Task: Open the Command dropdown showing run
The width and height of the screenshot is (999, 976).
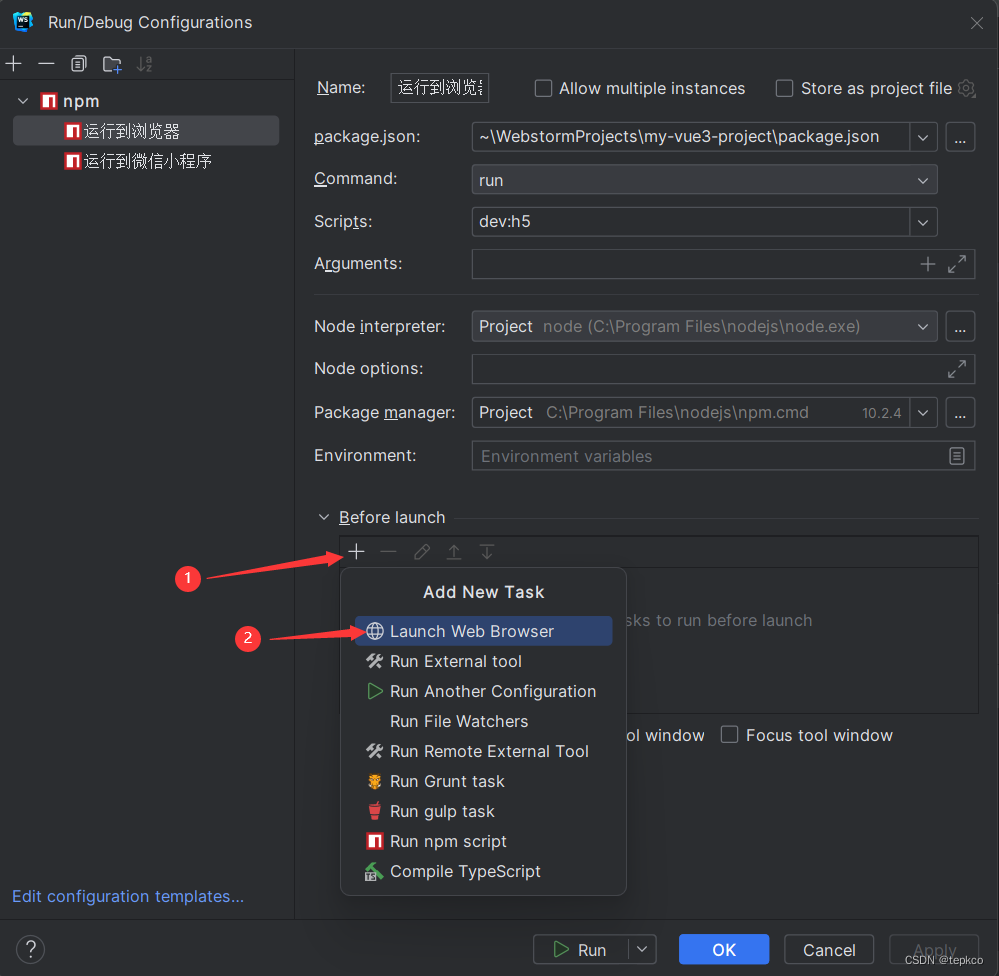Action: pos(704,180)
